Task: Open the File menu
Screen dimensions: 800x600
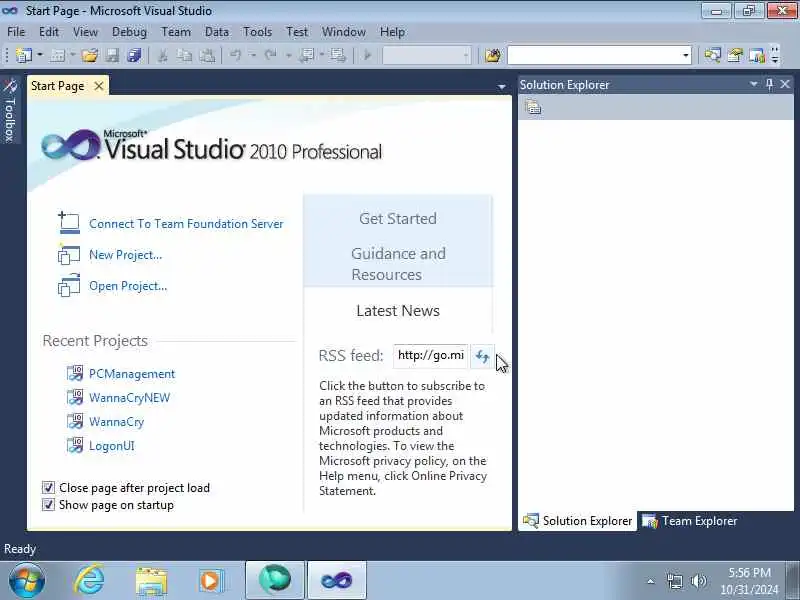Action: tap(16, 32)
